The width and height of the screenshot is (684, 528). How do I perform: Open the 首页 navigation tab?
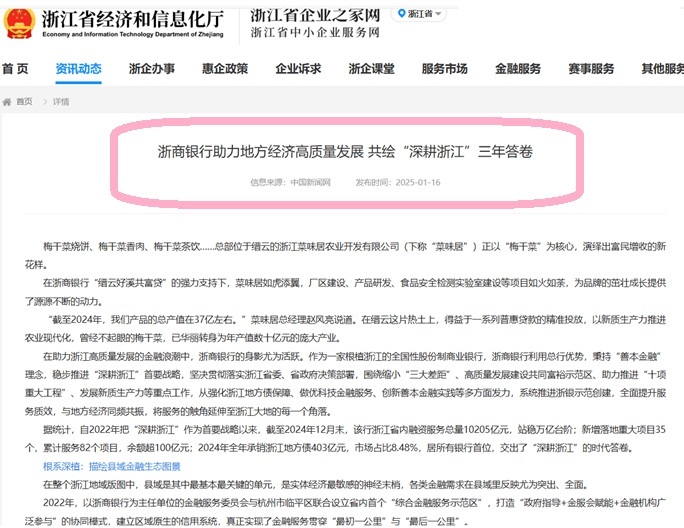click(15, 69)
